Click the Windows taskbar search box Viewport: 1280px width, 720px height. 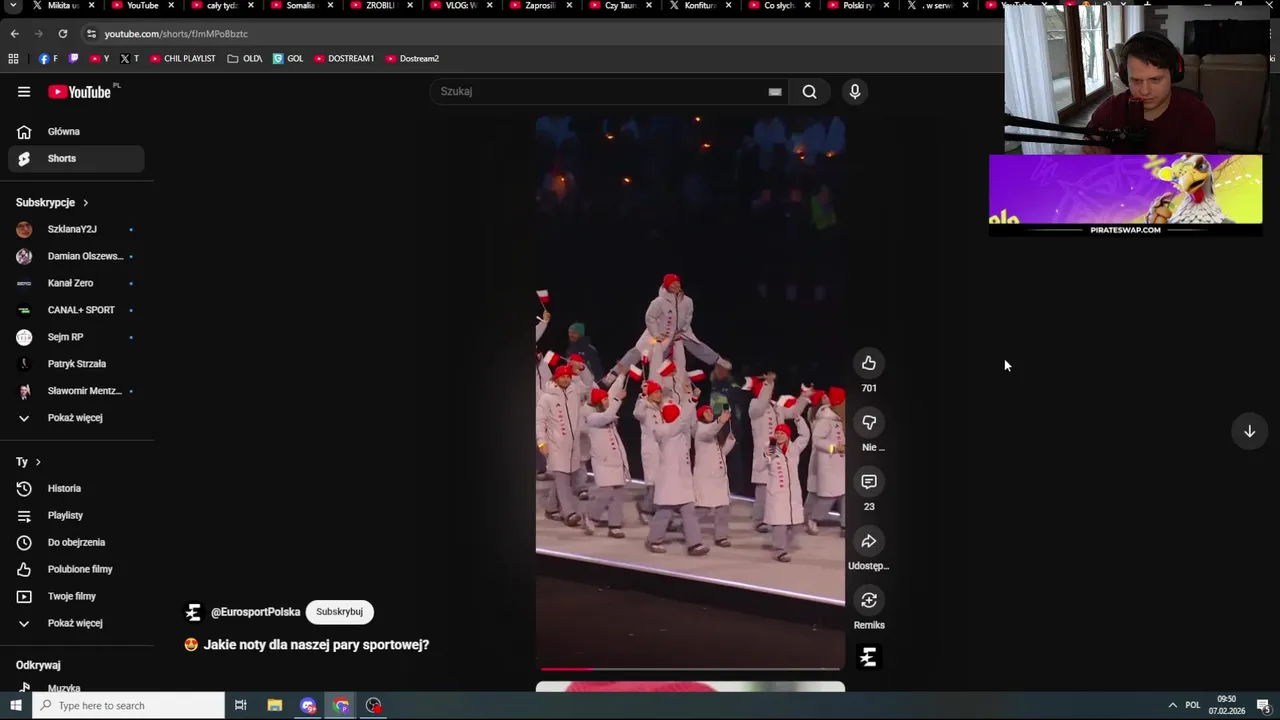coord(129,705)
